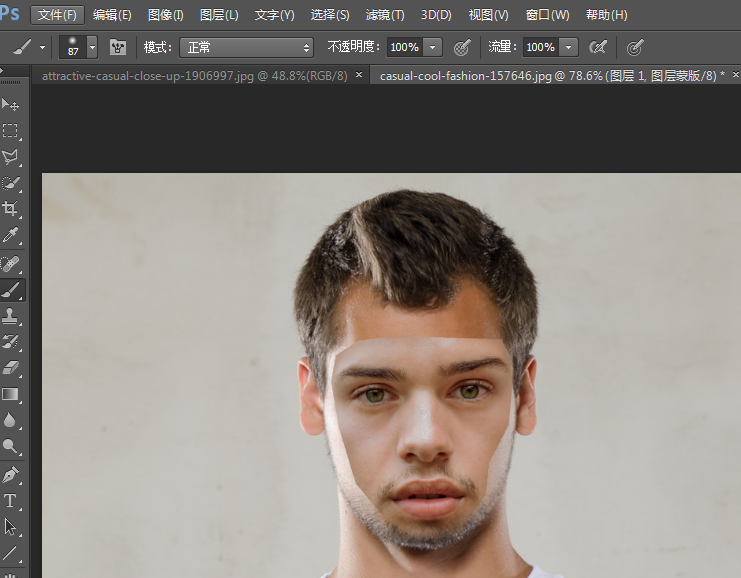Select the Eraser tool

point(11,368)
